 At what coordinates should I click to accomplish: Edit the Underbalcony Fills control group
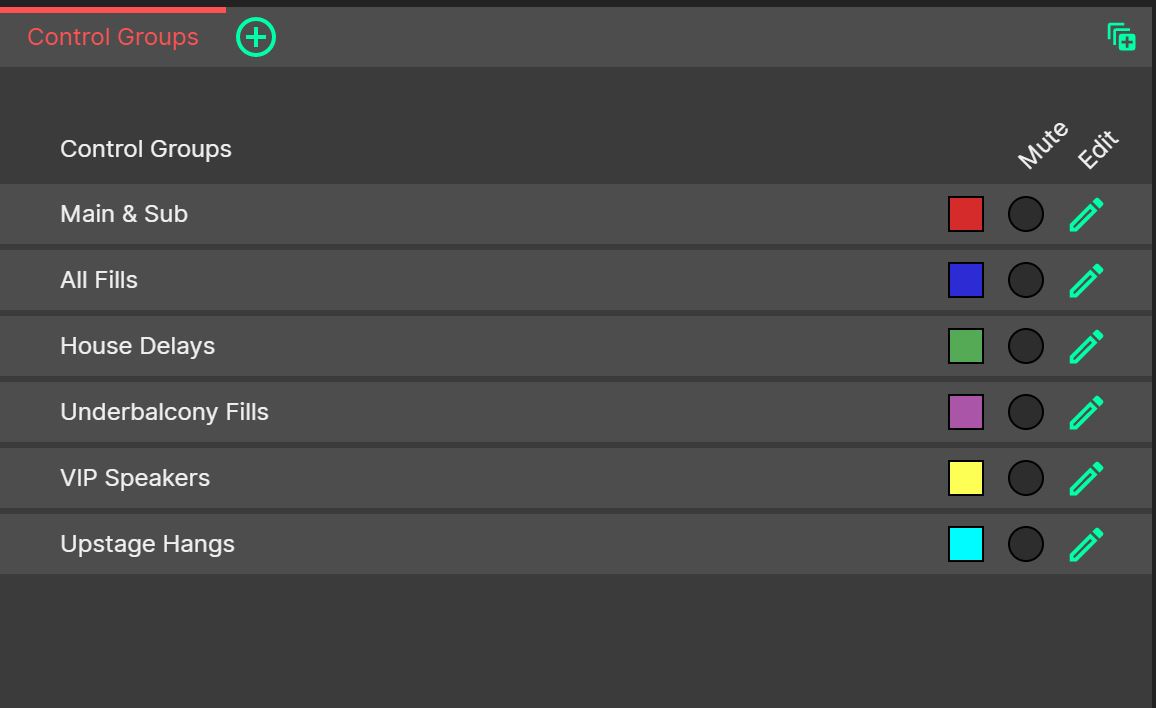[1085, 412]
